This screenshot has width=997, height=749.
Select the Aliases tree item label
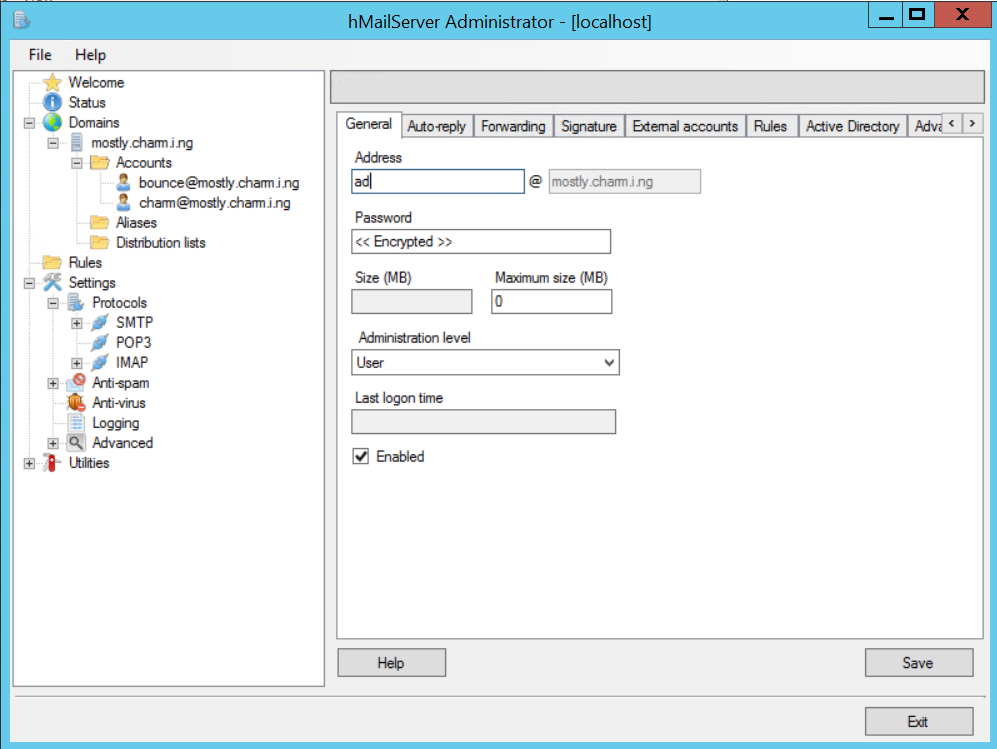point(136,223)
